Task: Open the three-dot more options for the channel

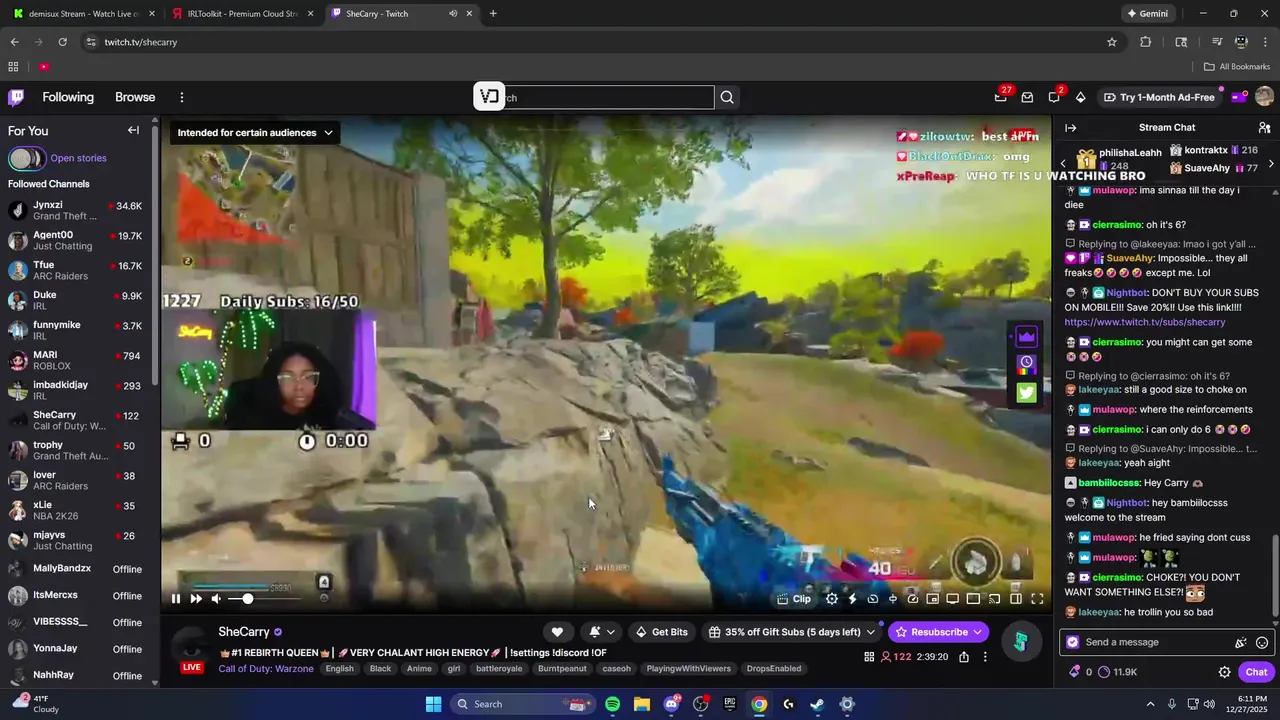Action: pyautogui.click(x=985, y=657)
